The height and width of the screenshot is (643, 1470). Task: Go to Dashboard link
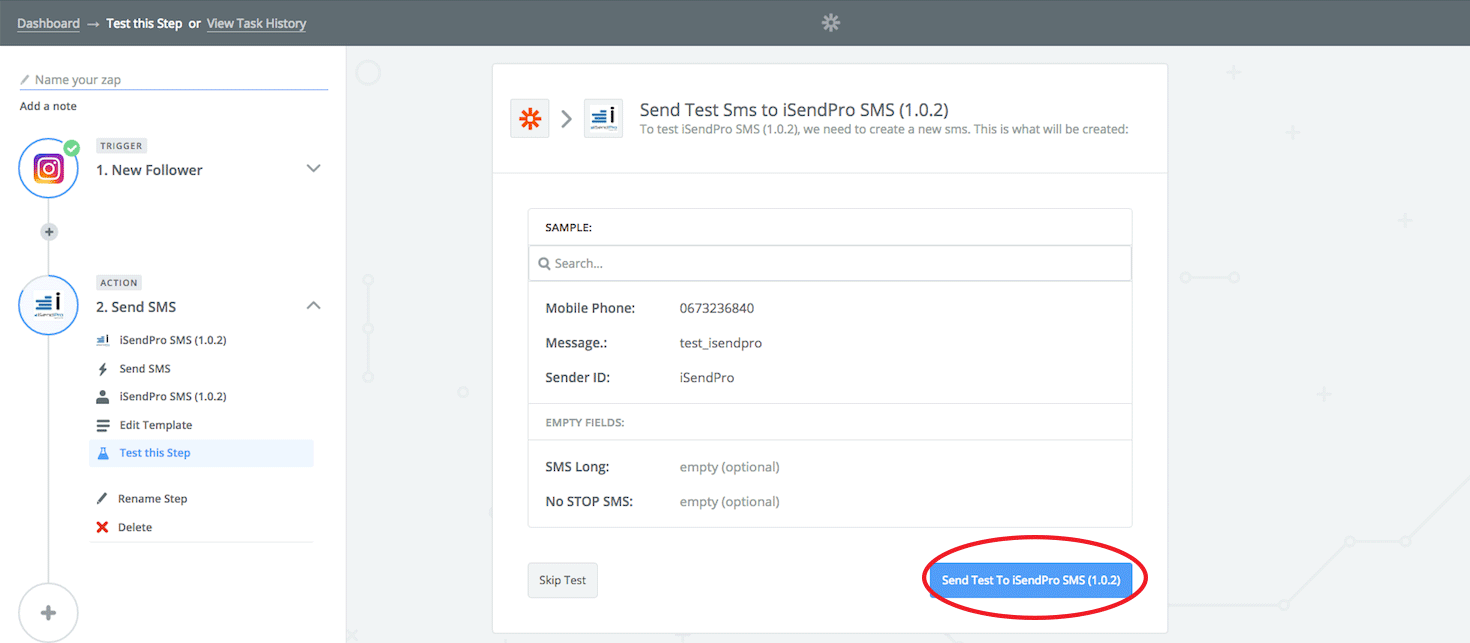(x=48, y=23)
